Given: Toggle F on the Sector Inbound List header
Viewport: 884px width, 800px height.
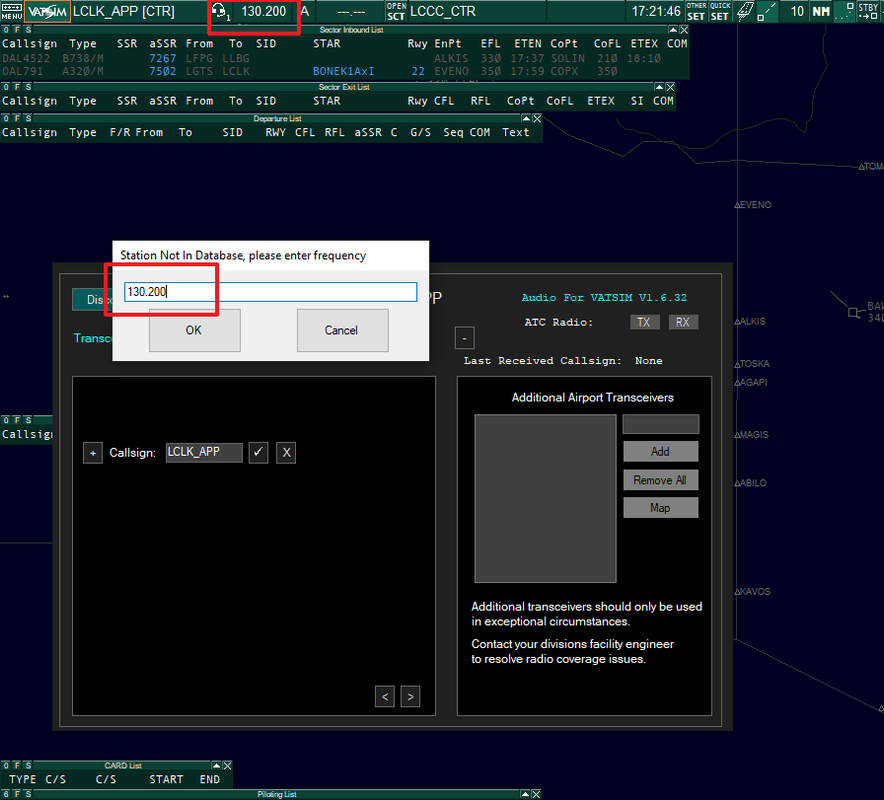Looking at the screenshot, I should 17,29.
